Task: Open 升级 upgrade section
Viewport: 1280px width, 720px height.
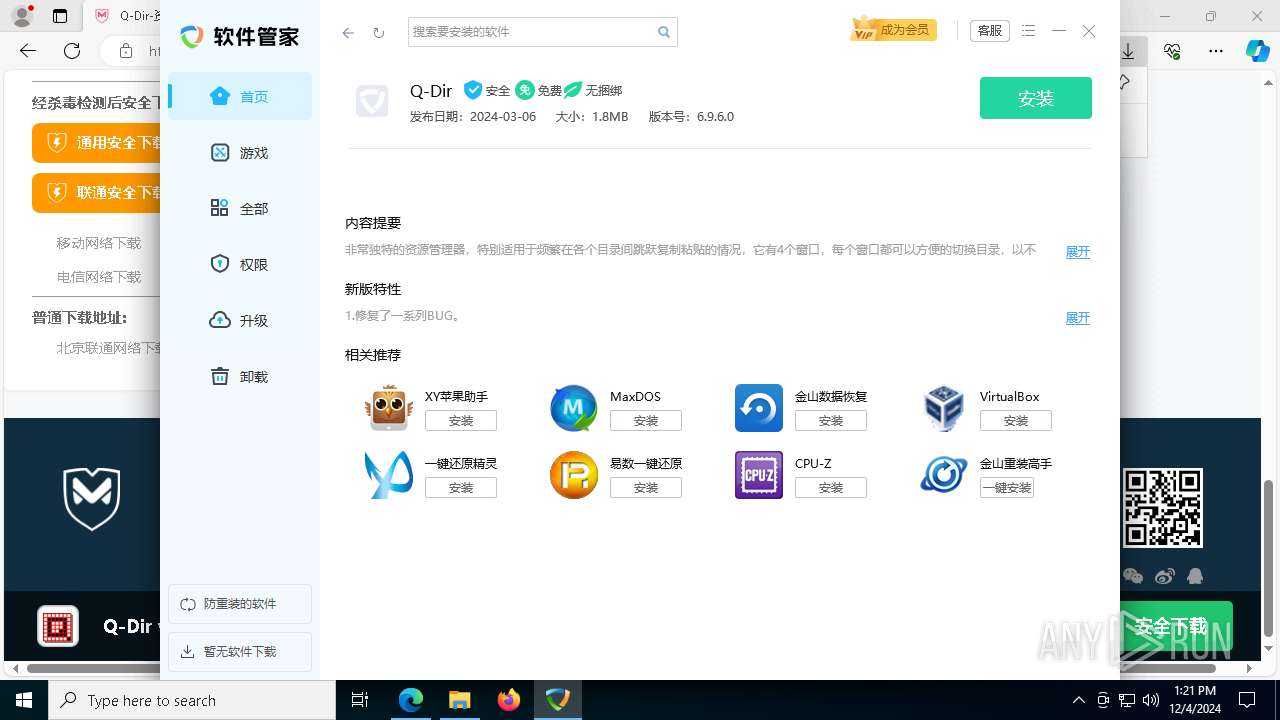Action: (240, 321)
